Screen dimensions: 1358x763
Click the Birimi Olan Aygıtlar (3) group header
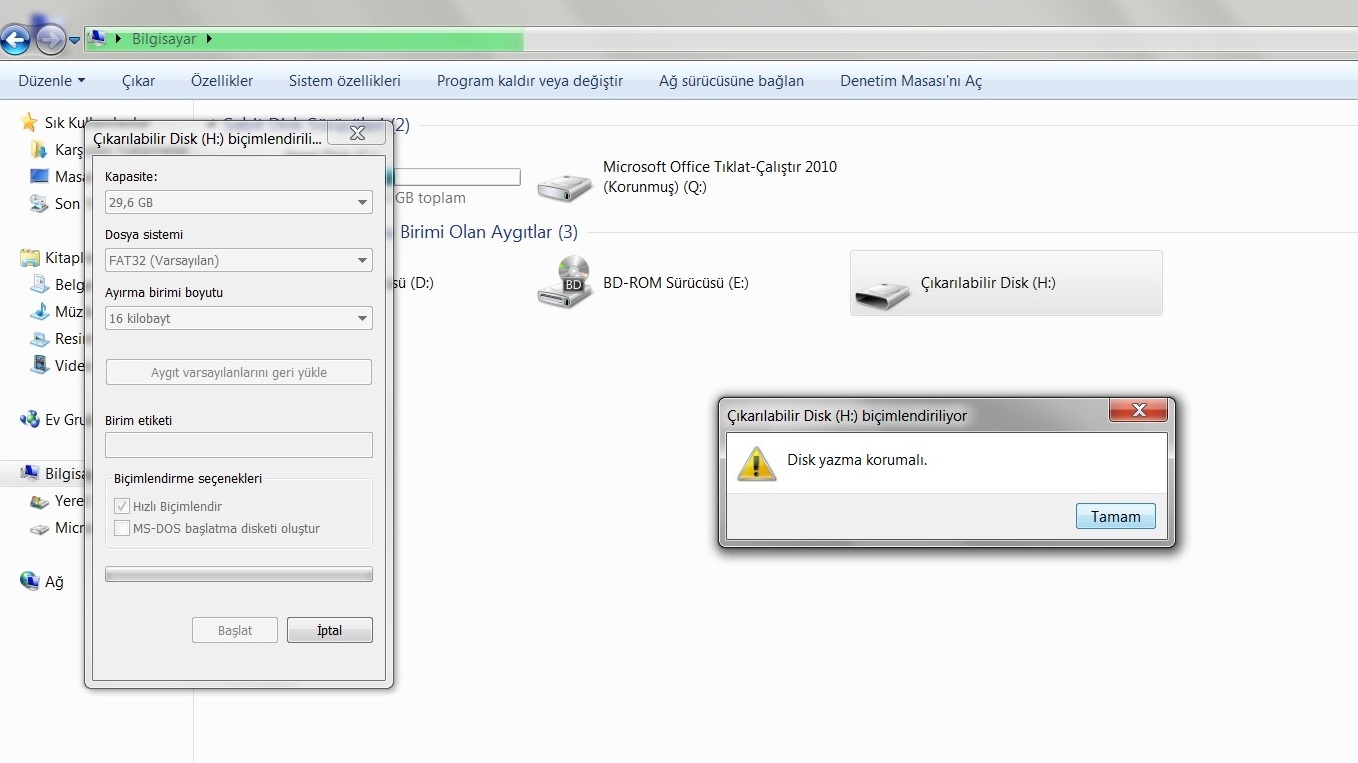(489, 232)
